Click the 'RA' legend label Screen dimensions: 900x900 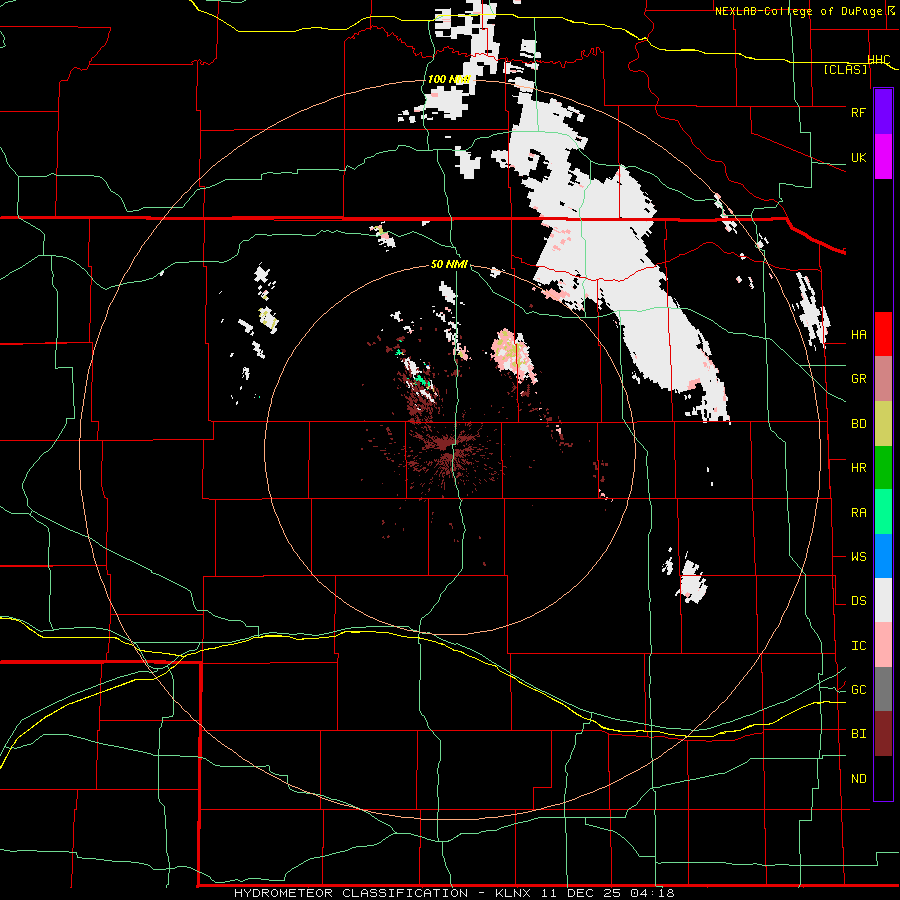pyautogui.click(x=858, y=513)
